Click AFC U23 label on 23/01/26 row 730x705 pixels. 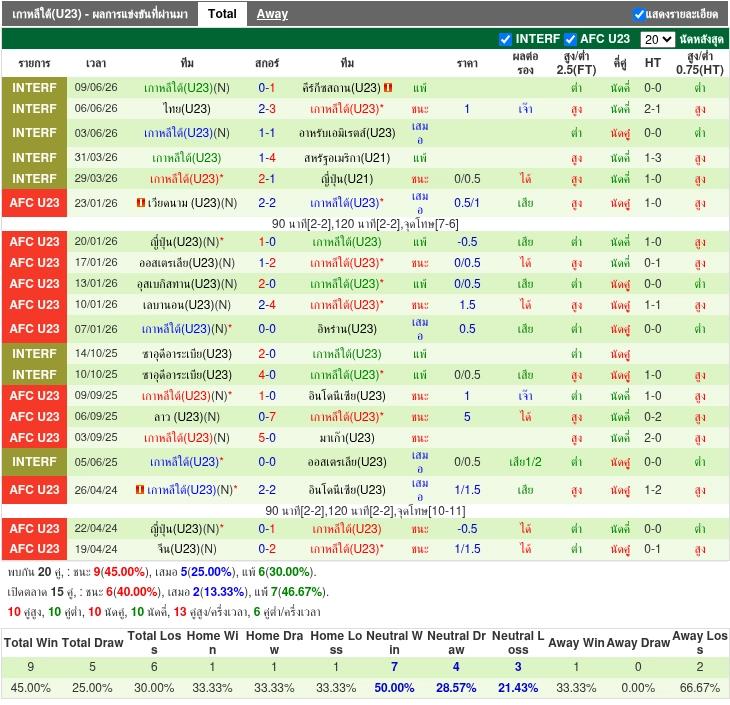(34, 203)
